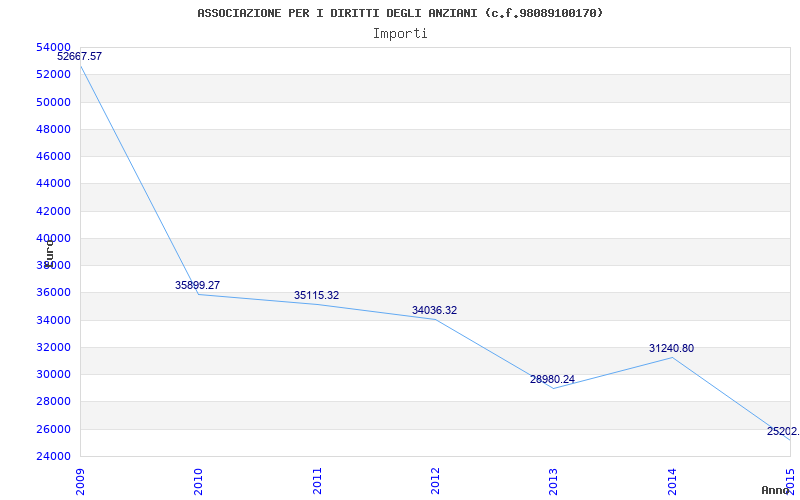This screenshot has height=500, width=800.
Task: Select the 31240.80 data label
Action: click(x=671, y=348)
